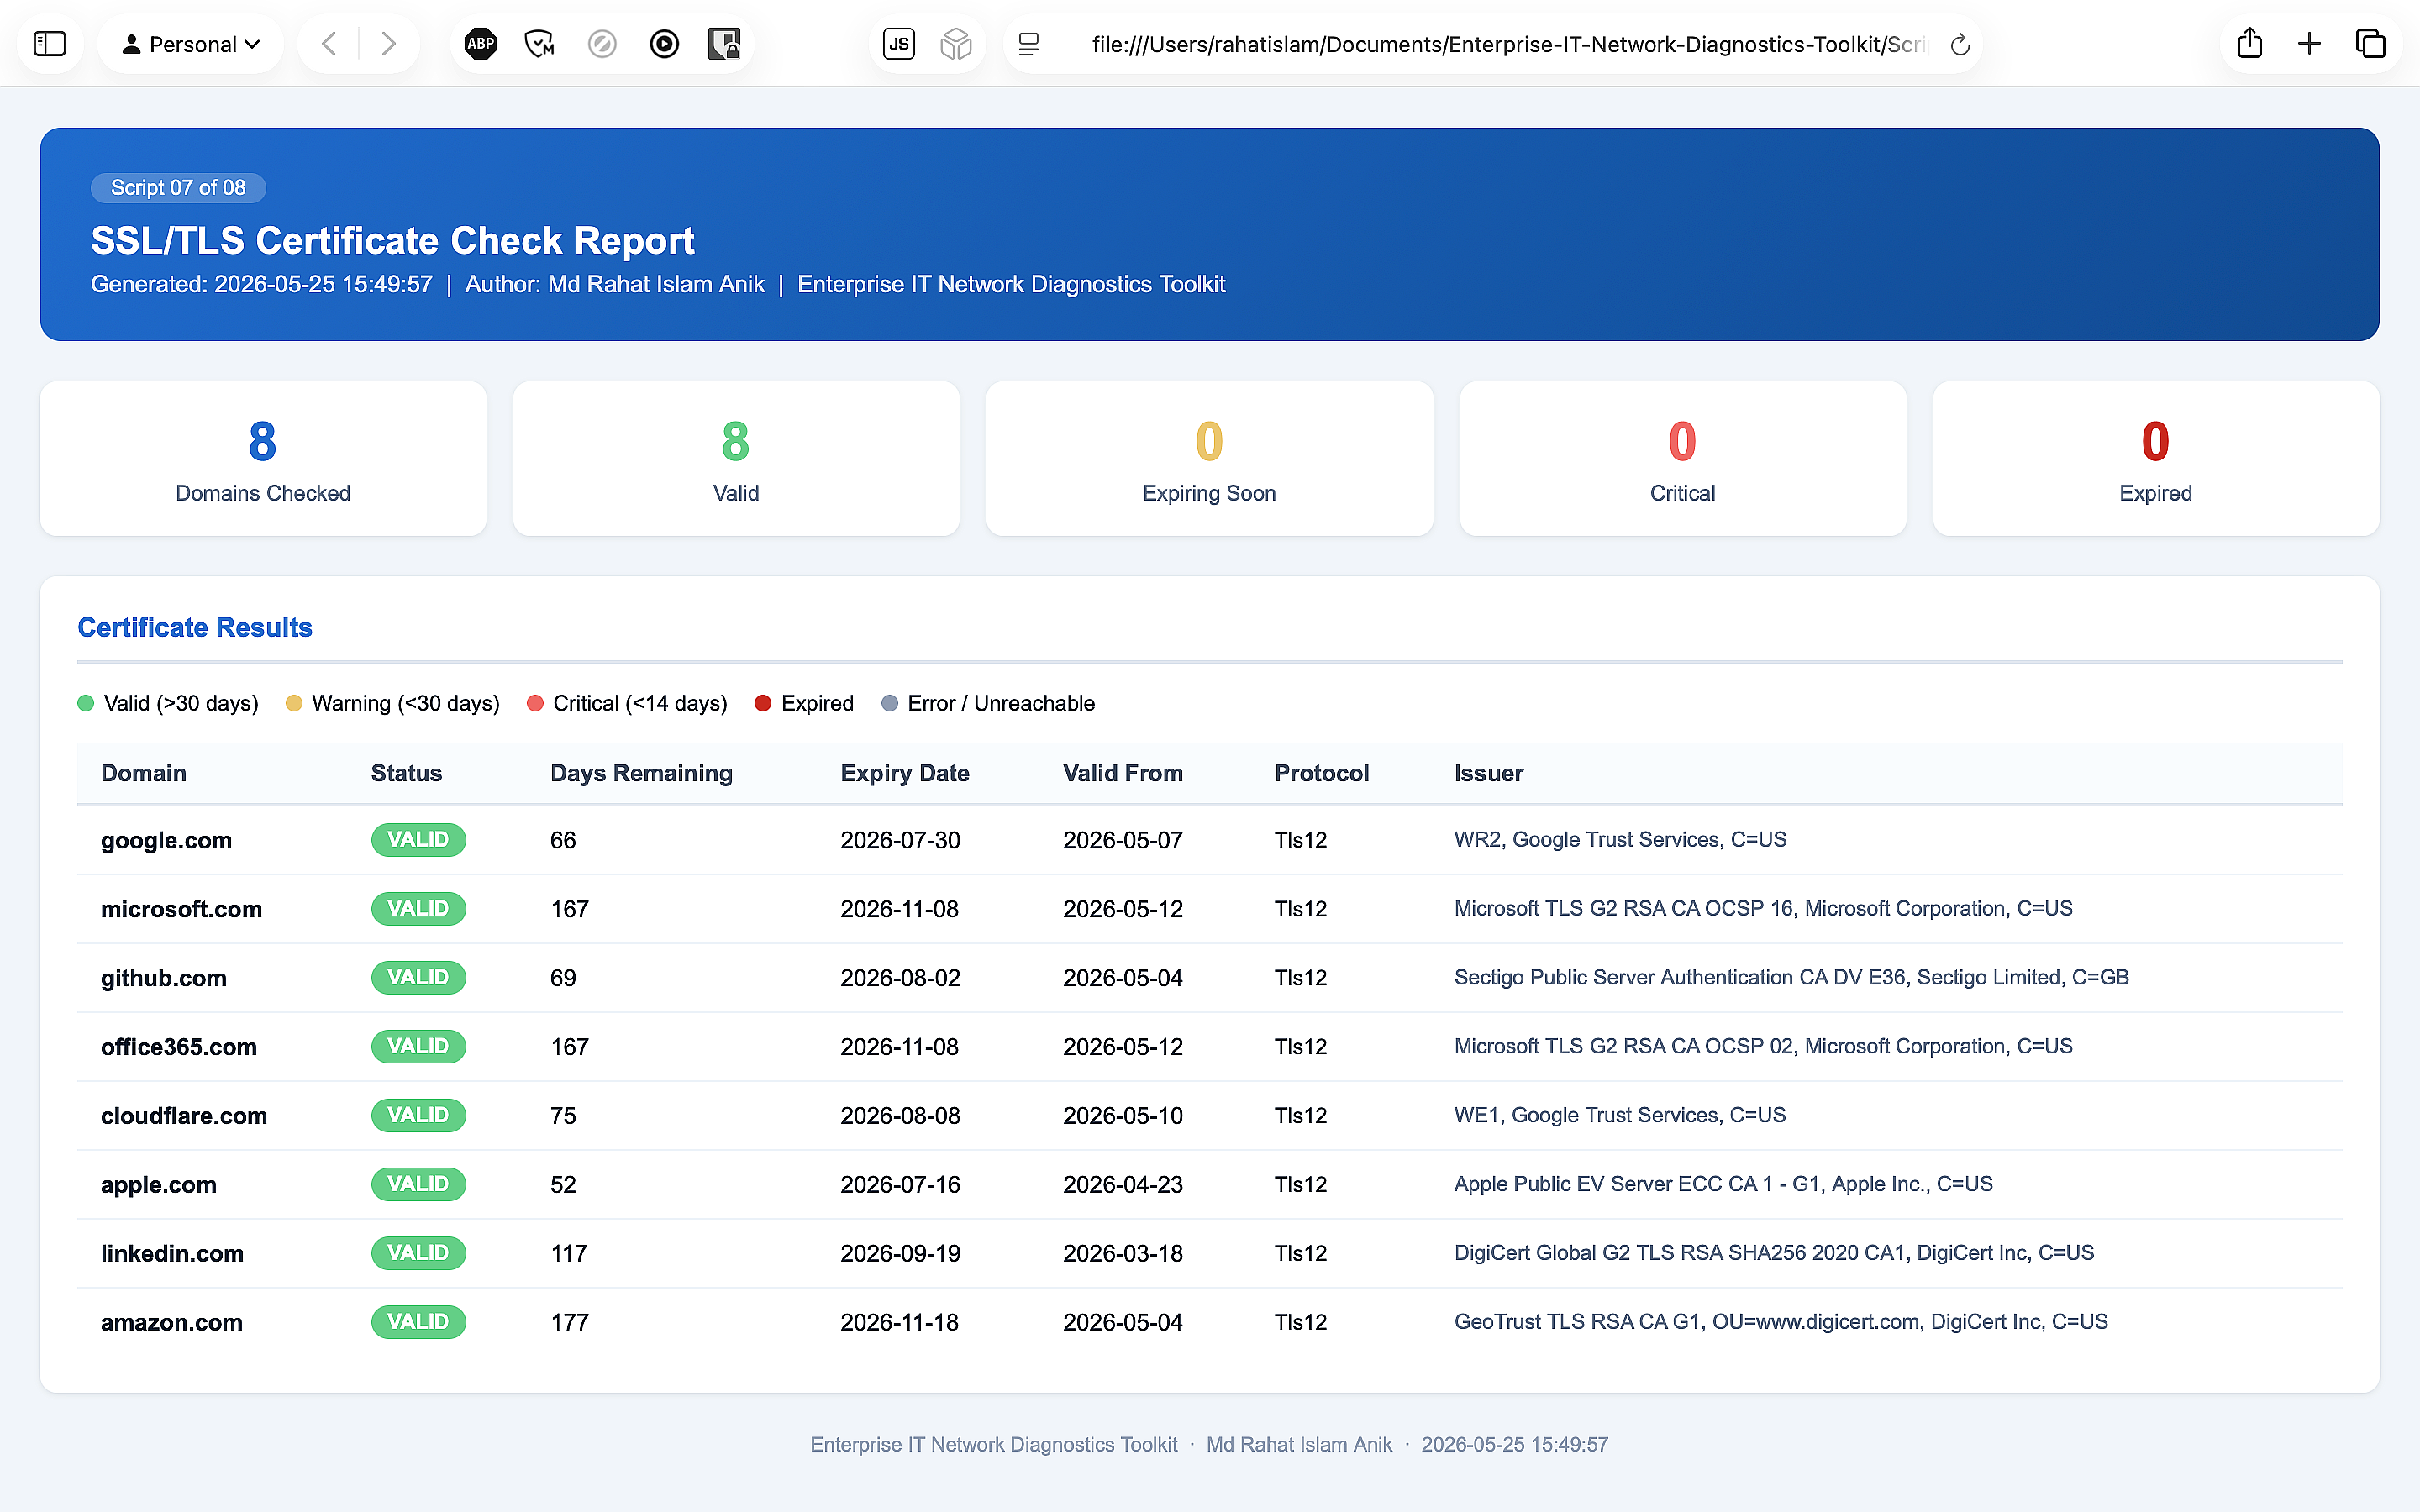Open the Share menu
Viewport: 2420px width, 1512px height.
pyautogui.click(x=2250, y=43)
